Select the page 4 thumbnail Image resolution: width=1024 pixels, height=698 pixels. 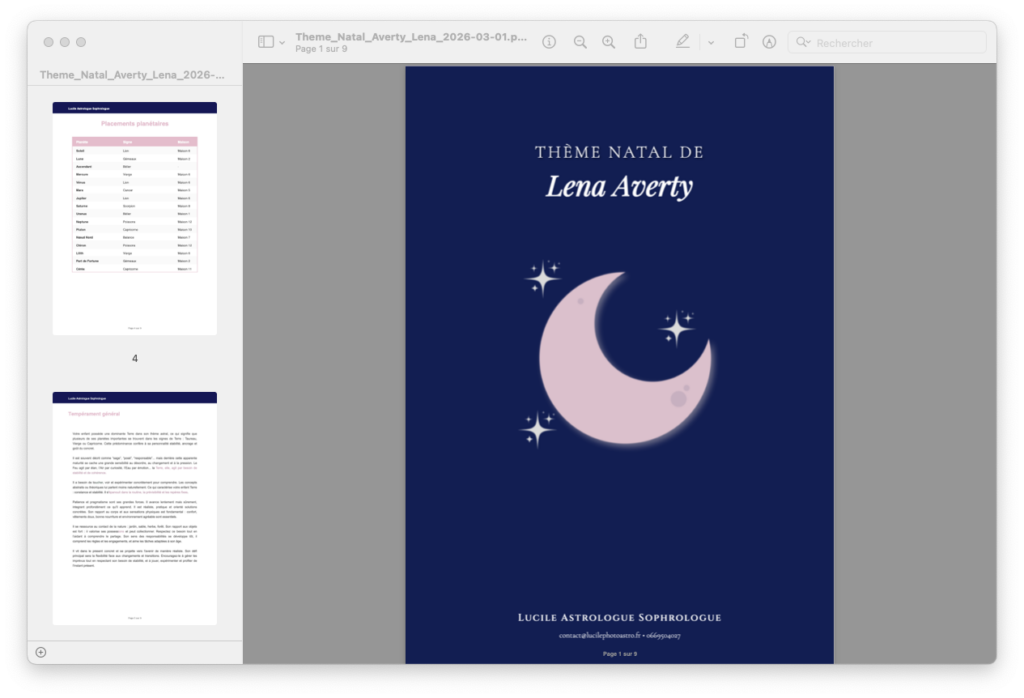(x=135, y=218)
